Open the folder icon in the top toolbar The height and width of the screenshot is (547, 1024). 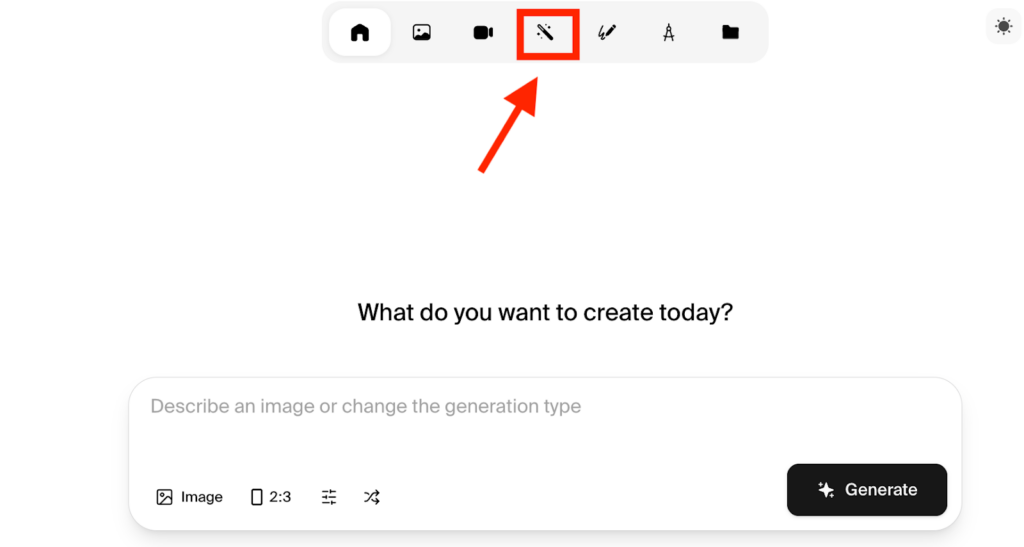[730, 33]
